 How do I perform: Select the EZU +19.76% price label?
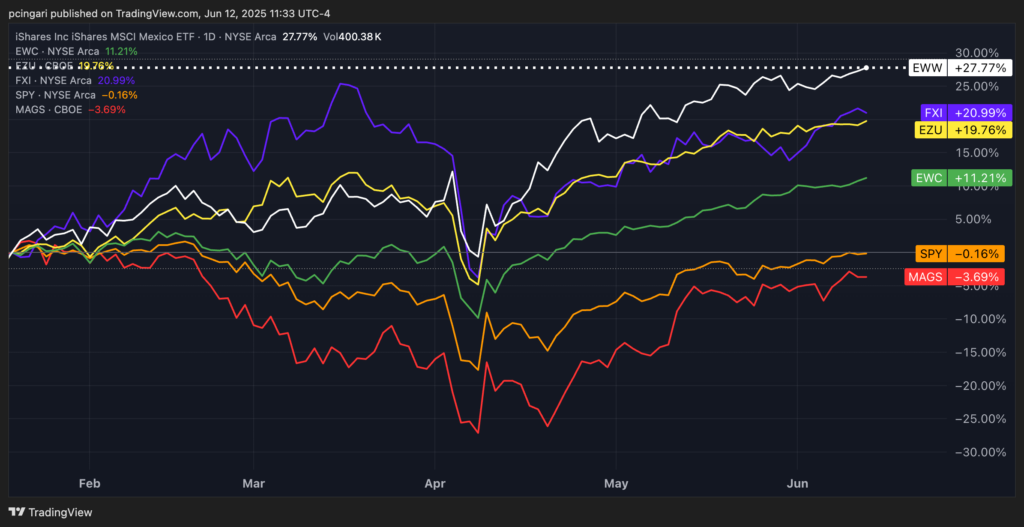coord(965,129)
